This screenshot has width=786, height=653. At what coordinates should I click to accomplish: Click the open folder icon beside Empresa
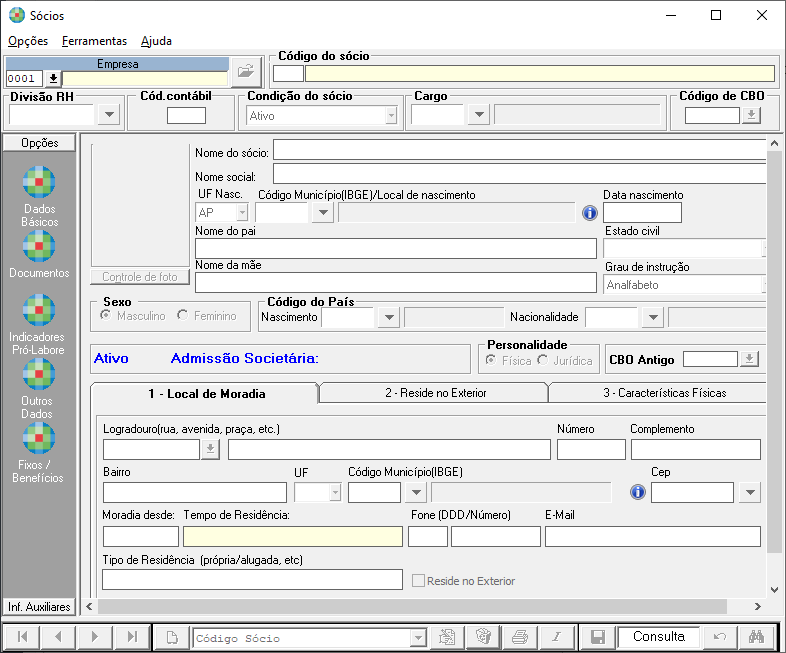(x=245, y=72)
